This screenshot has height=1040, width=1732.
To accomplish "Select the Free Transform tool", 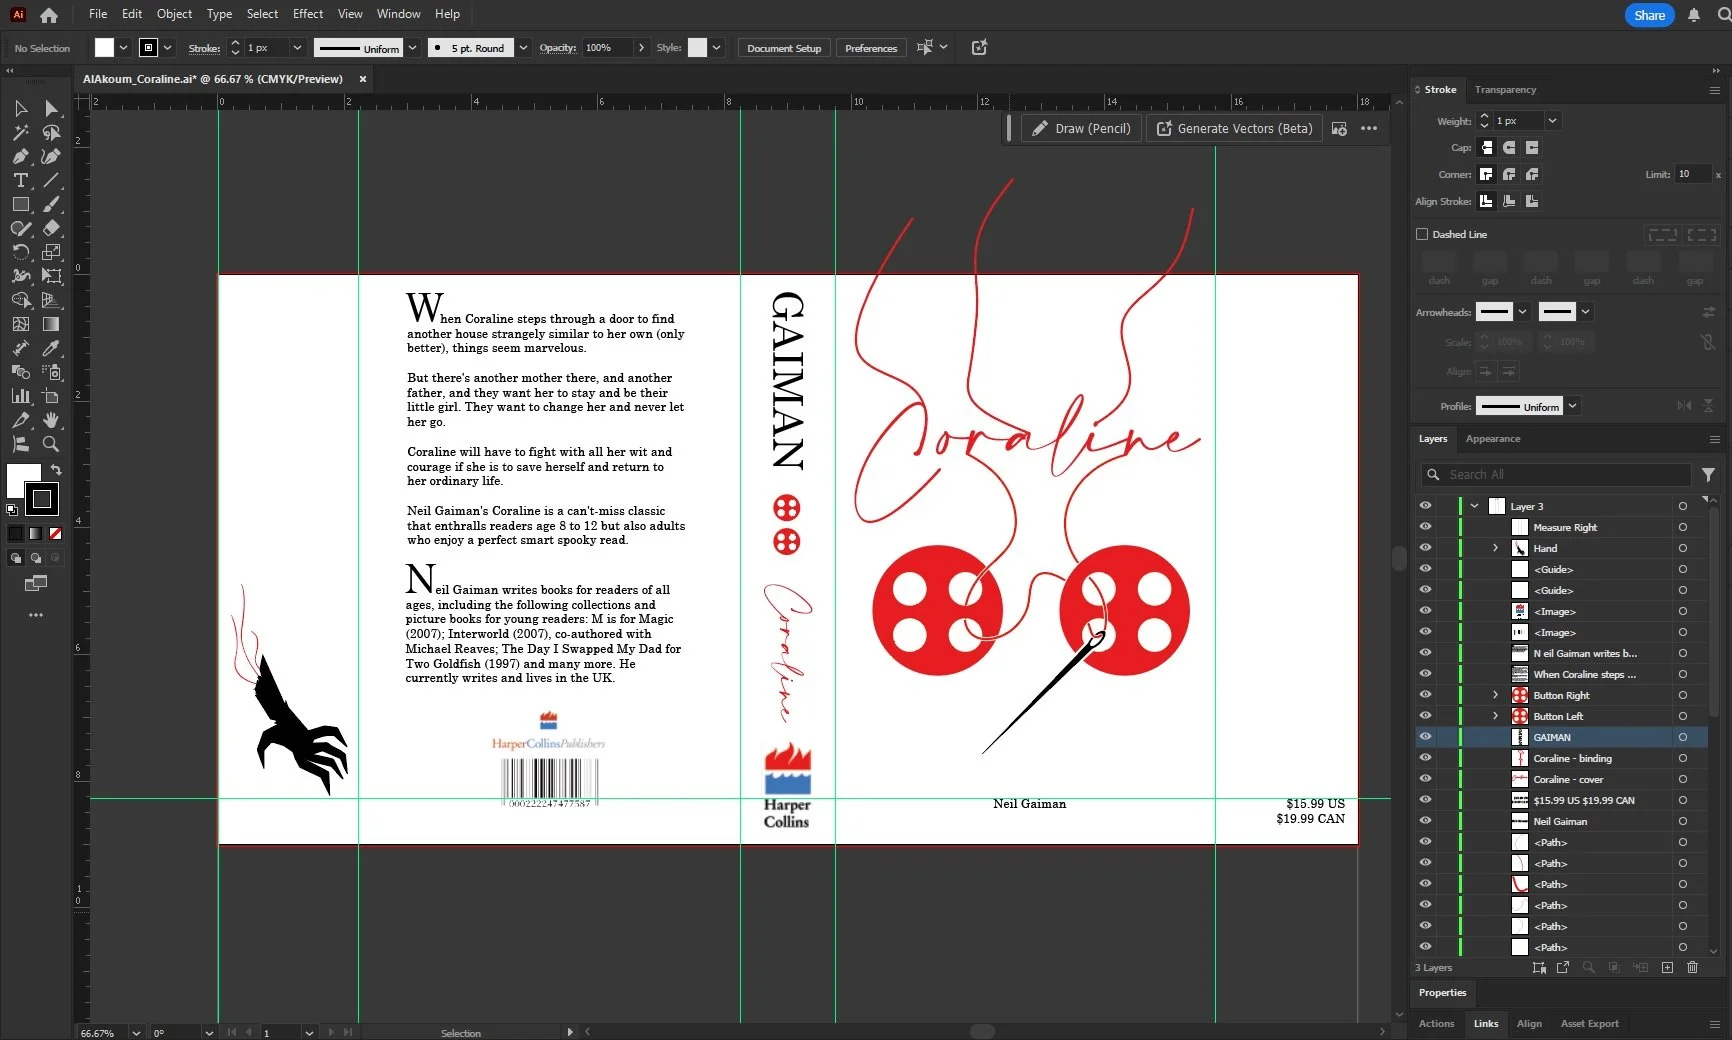I will pyautogui.click(x=51, y=276).
